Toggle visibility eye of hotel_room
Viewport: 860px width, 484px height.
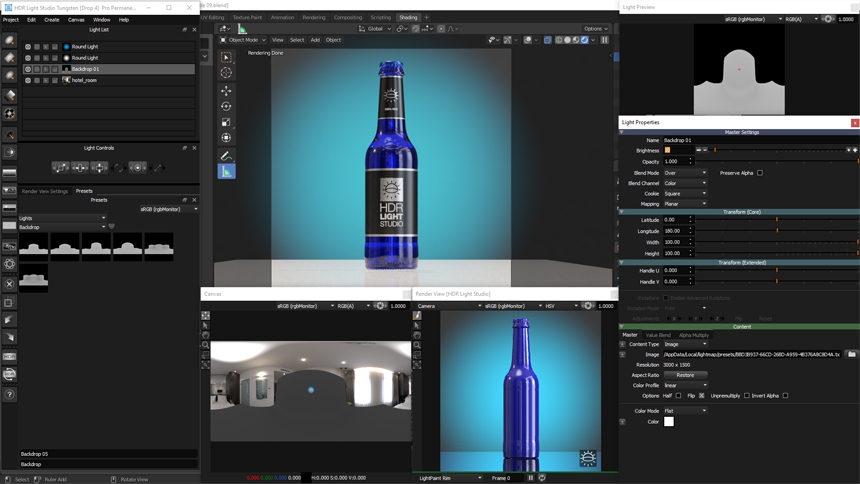click(x=28, y=80)
